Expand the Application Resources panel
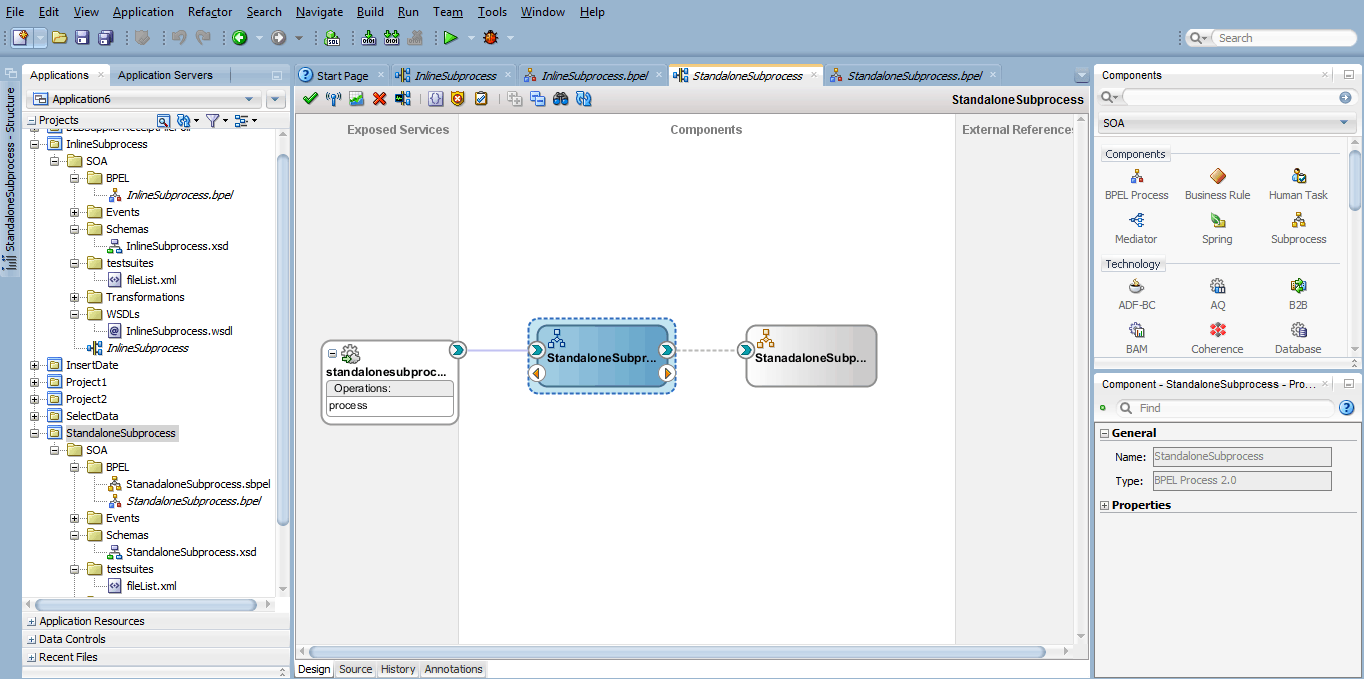This screenshot has width=1364, height=679. point(32,621)
